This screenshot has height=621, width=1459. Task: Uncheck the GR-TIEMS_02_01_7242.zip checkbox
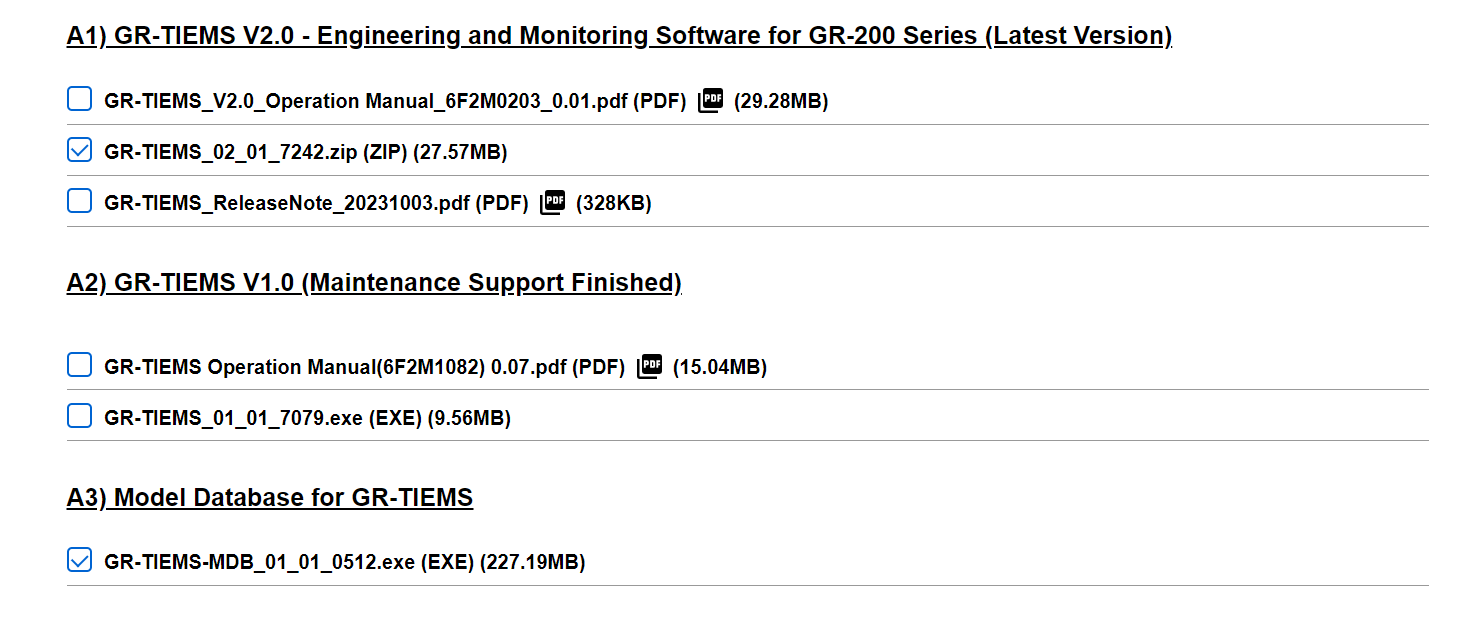(79, 150)
